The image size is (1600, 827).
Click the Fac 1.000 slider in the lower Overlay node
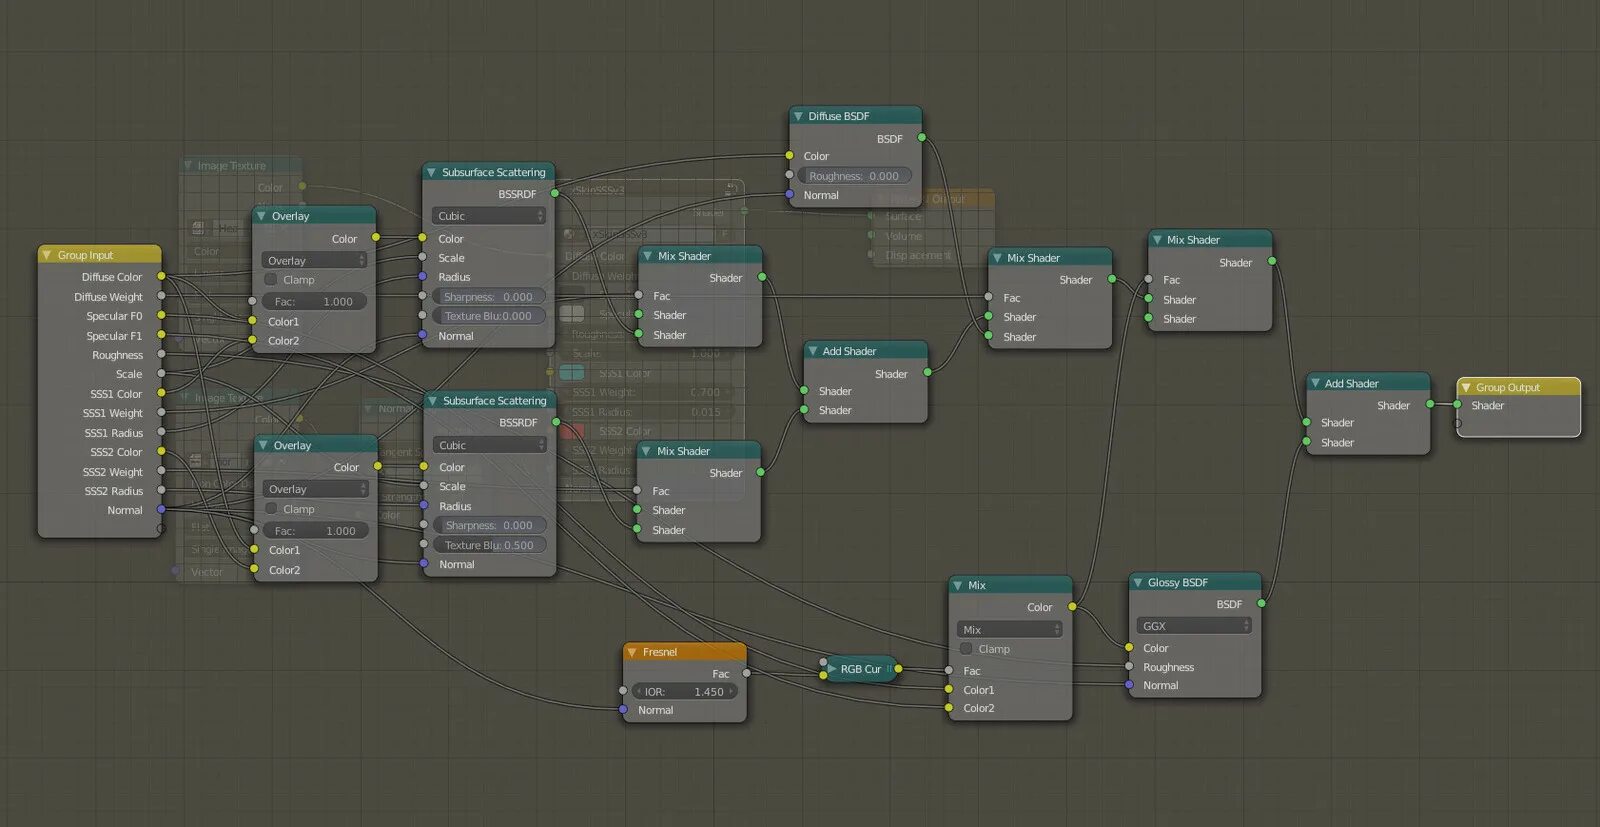point(316,530)
